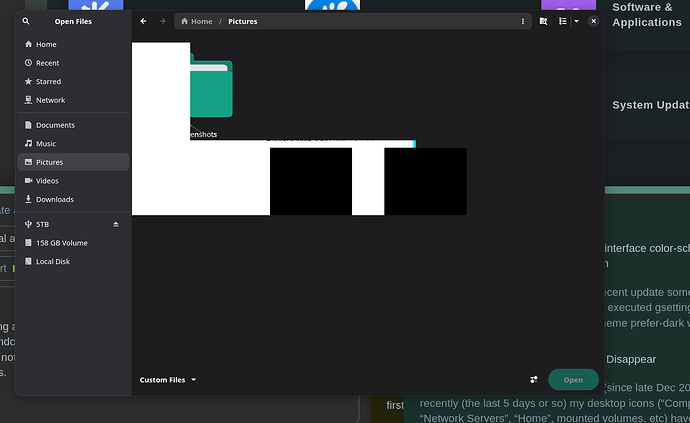
Task: Click the second black thumbnail image
Action: [x=425, y=181]
